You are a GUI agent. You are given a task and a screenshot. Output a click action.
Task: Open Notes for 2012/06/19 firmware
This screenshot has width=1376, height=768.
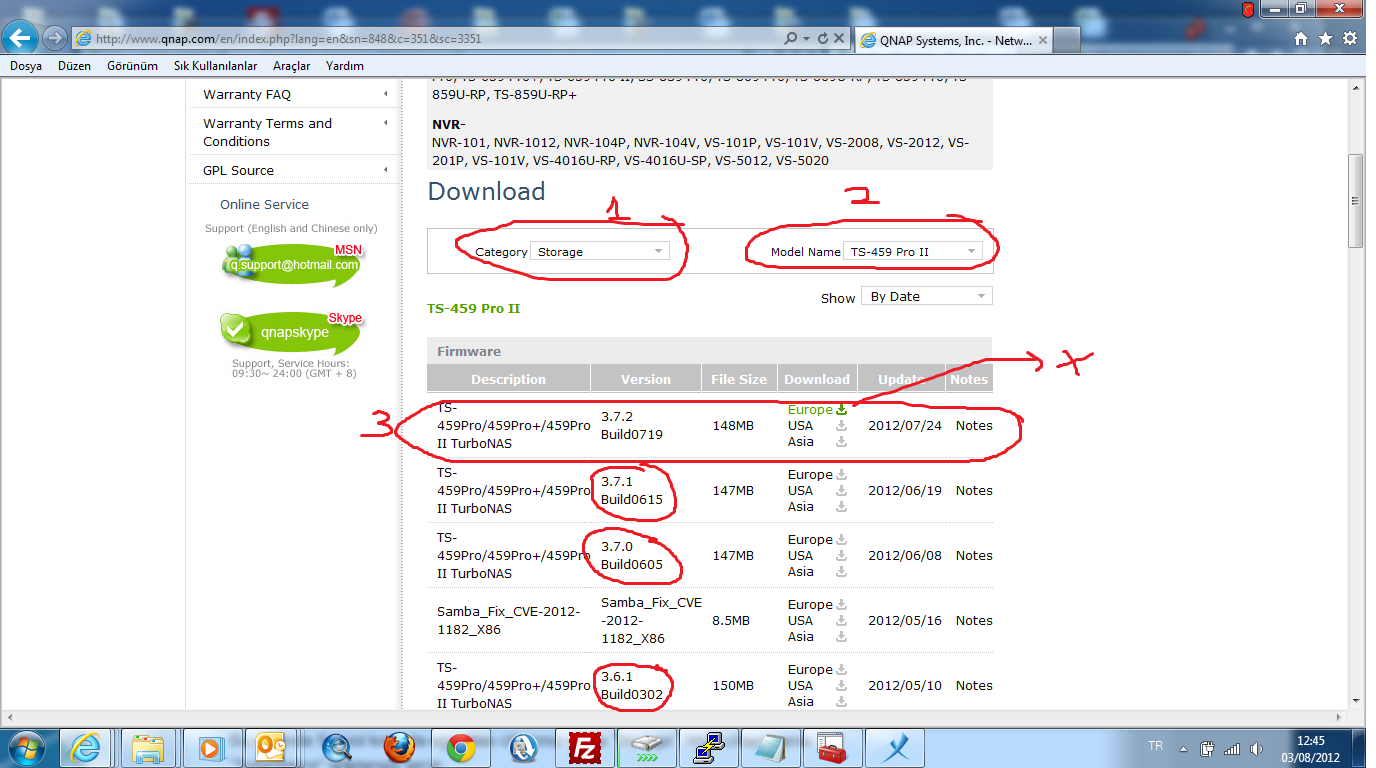coord(974,491)
